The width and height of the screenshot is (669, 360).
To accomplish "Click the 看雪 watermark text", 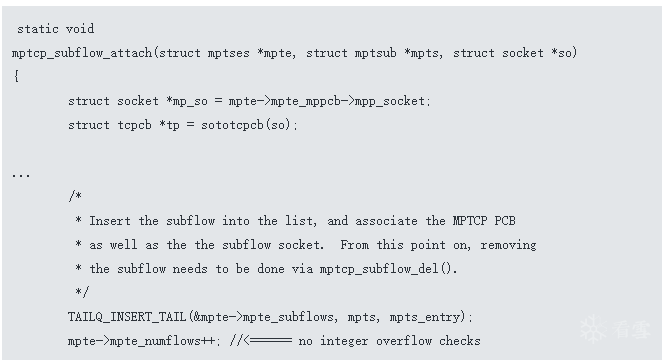I will point(631,329).
